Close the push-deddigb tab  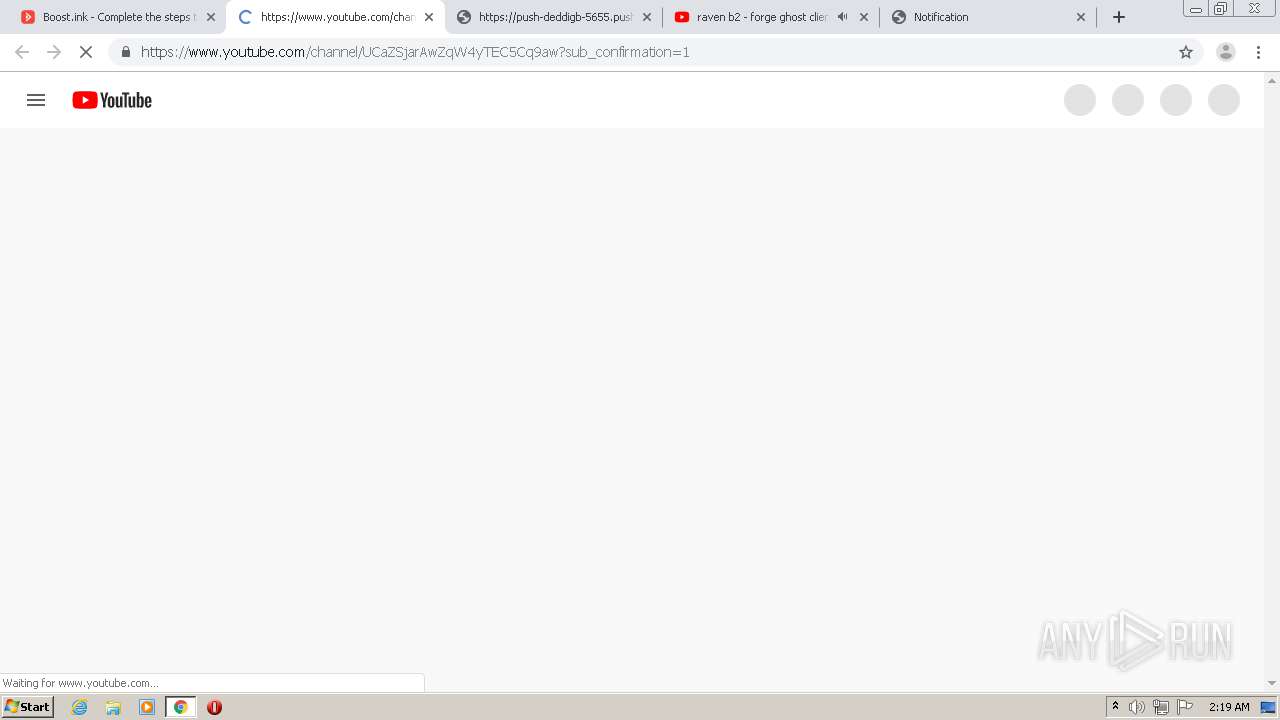pos(647,17)
